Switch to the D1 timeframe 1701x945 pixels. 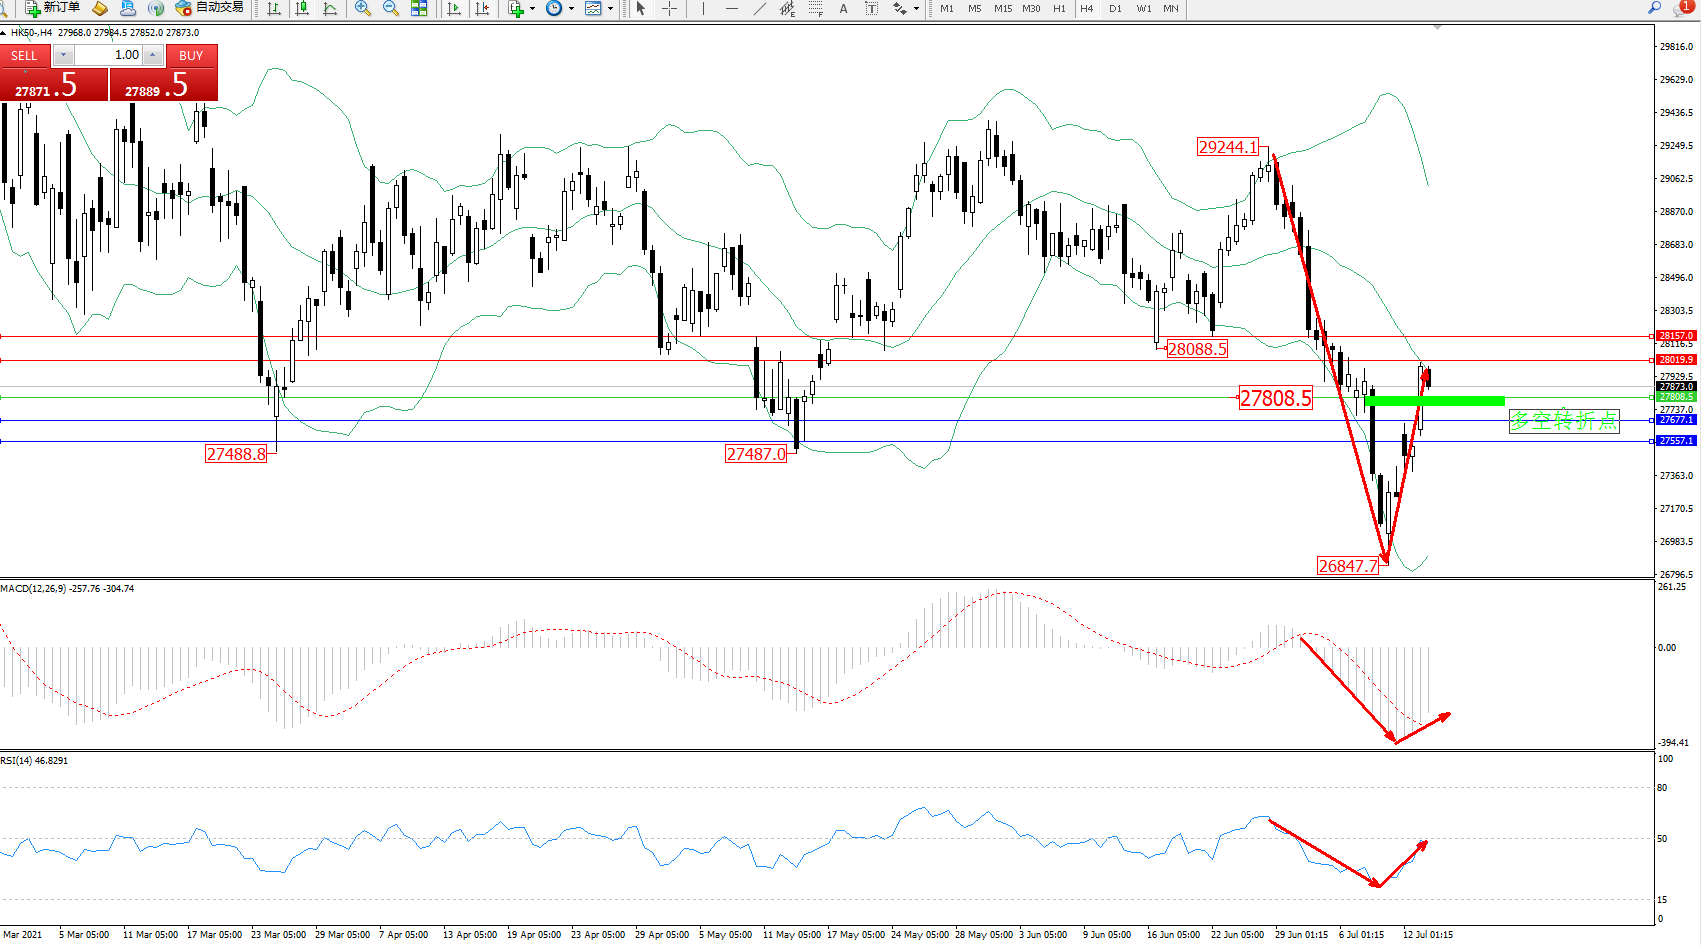[1115, 8]
